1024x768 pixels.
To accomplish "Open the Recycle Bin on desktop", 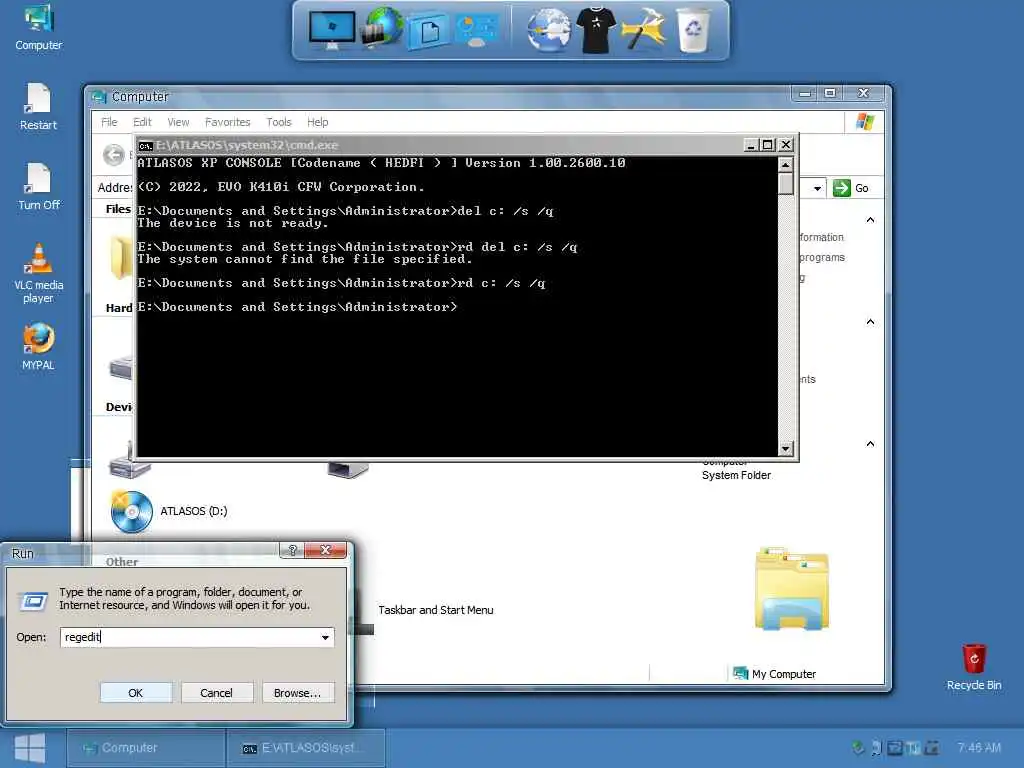I will tap(974, 667).
